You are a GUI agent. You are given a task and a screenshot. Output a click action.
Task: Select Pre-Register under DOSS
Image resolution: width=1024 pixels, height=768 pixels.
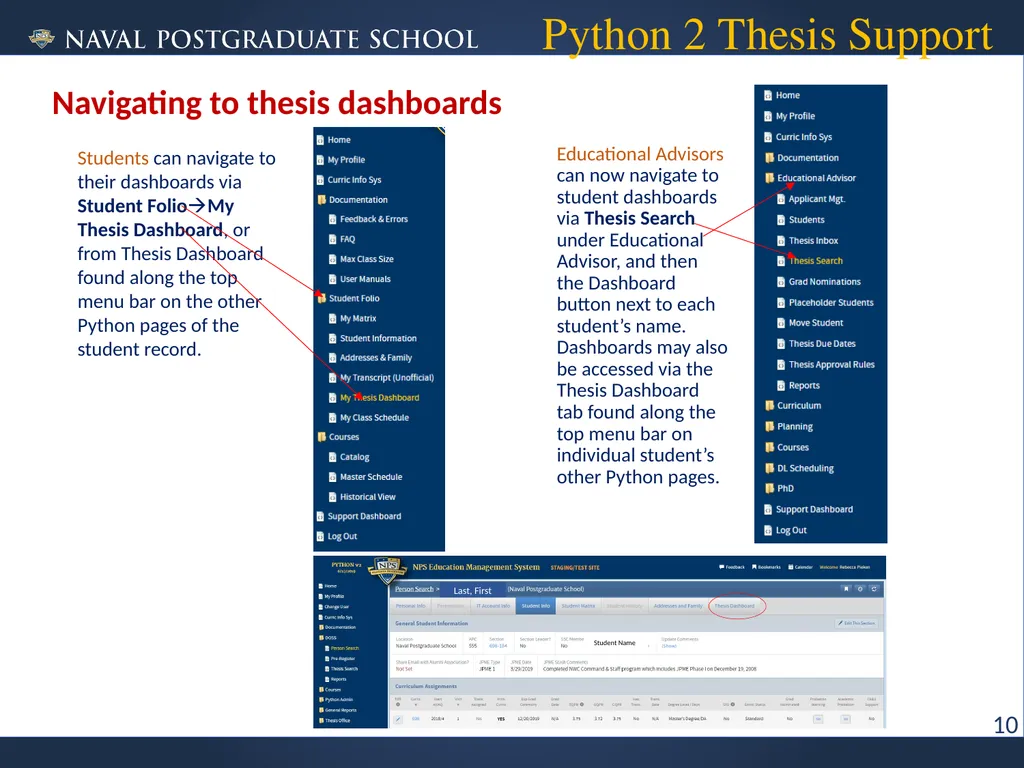339,658
